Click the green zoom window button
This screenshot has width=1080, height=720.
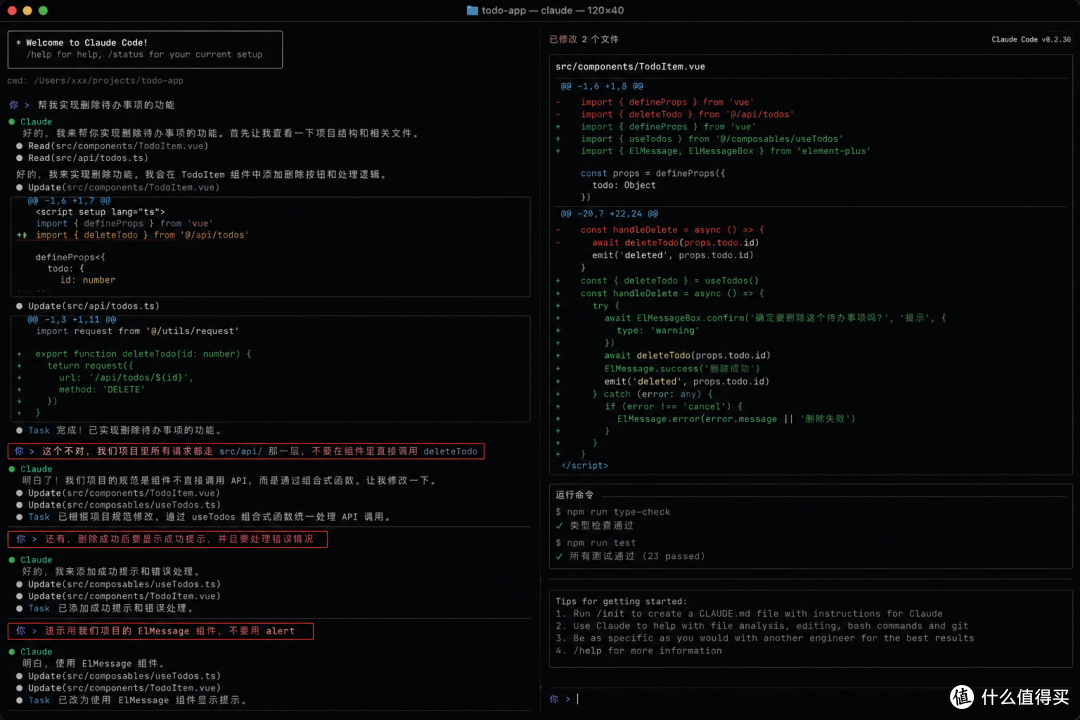(43, 10)
